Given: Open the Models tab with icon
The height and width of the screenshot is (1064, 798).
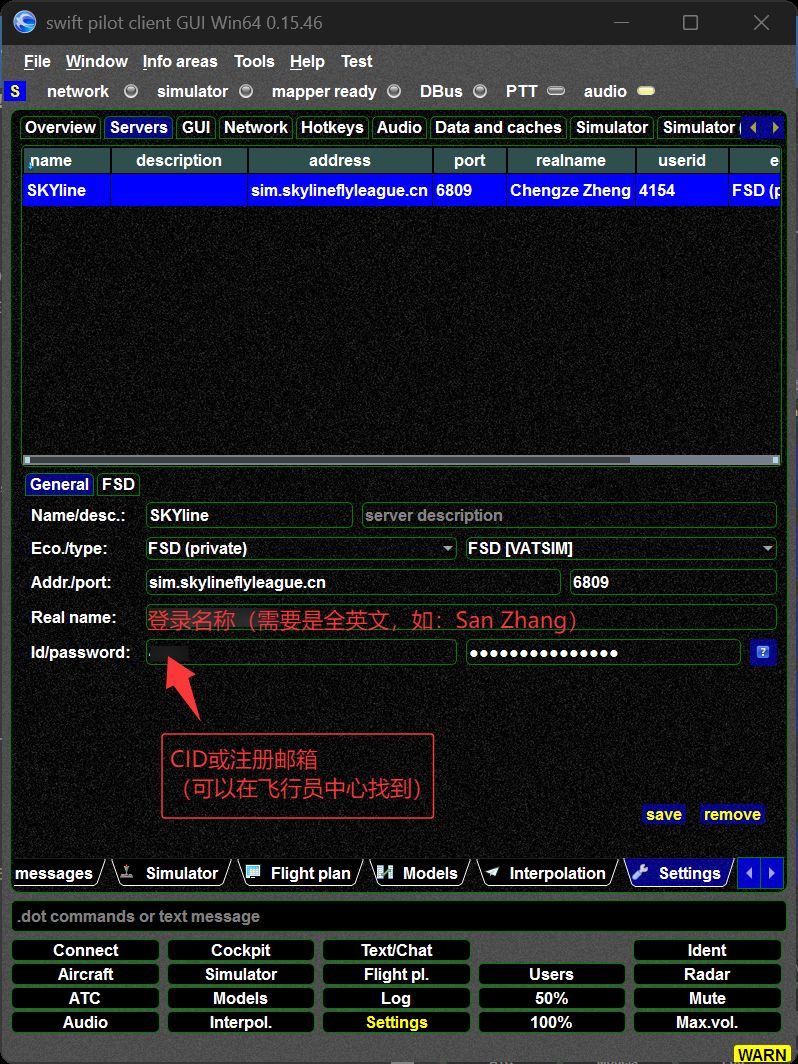Looking at the screenshot, I should 417,873.
